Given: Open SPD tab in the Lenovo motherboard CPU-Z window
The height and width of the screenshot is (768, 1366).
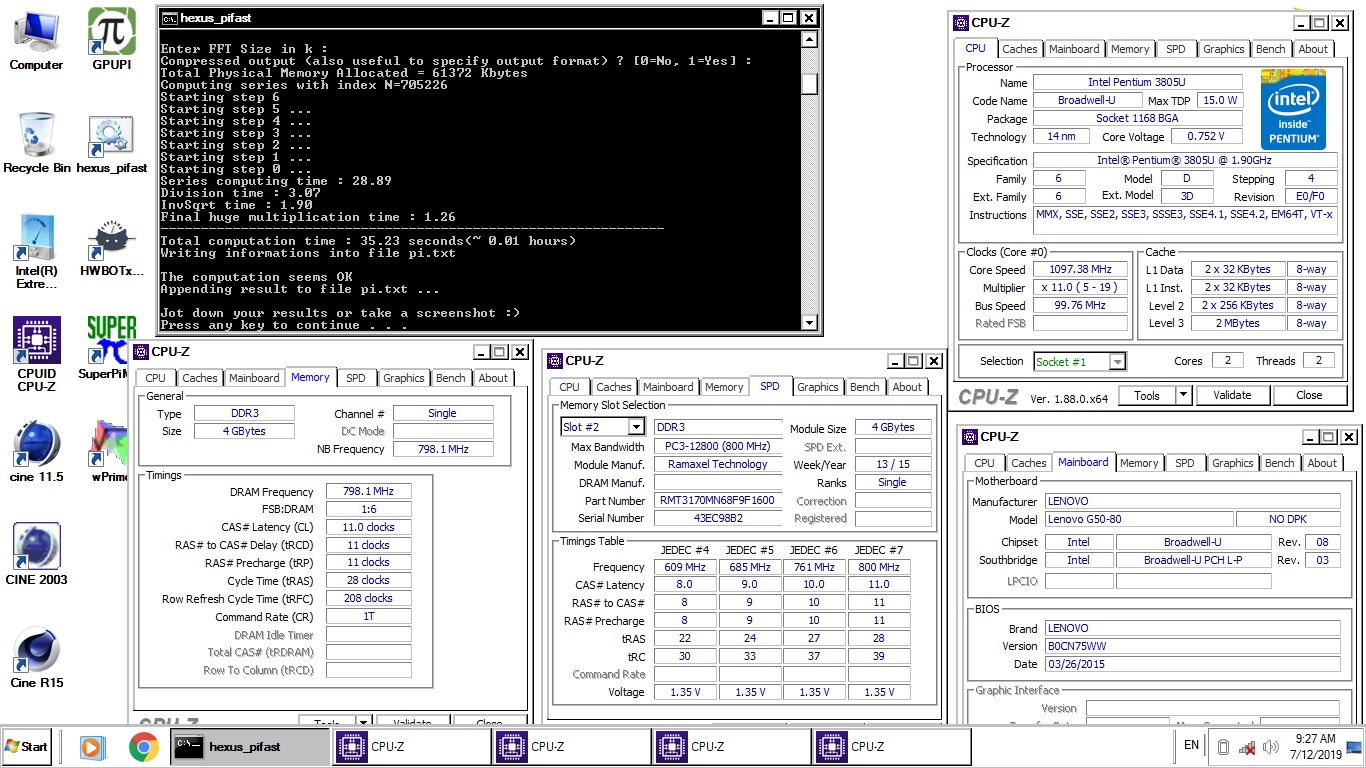Looking at the screenshot, I should tap(1184, 463).
